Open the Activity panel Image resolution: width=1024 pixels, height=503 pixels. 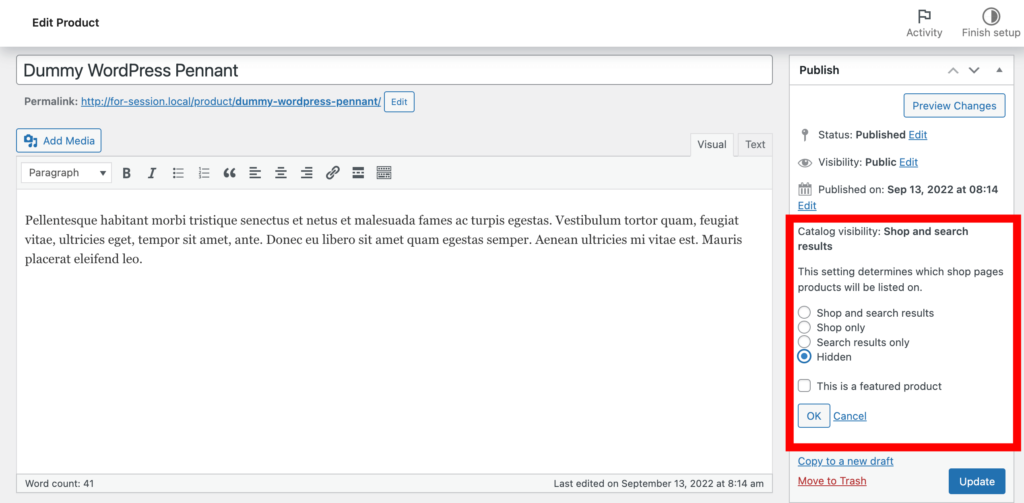(924, 24)
